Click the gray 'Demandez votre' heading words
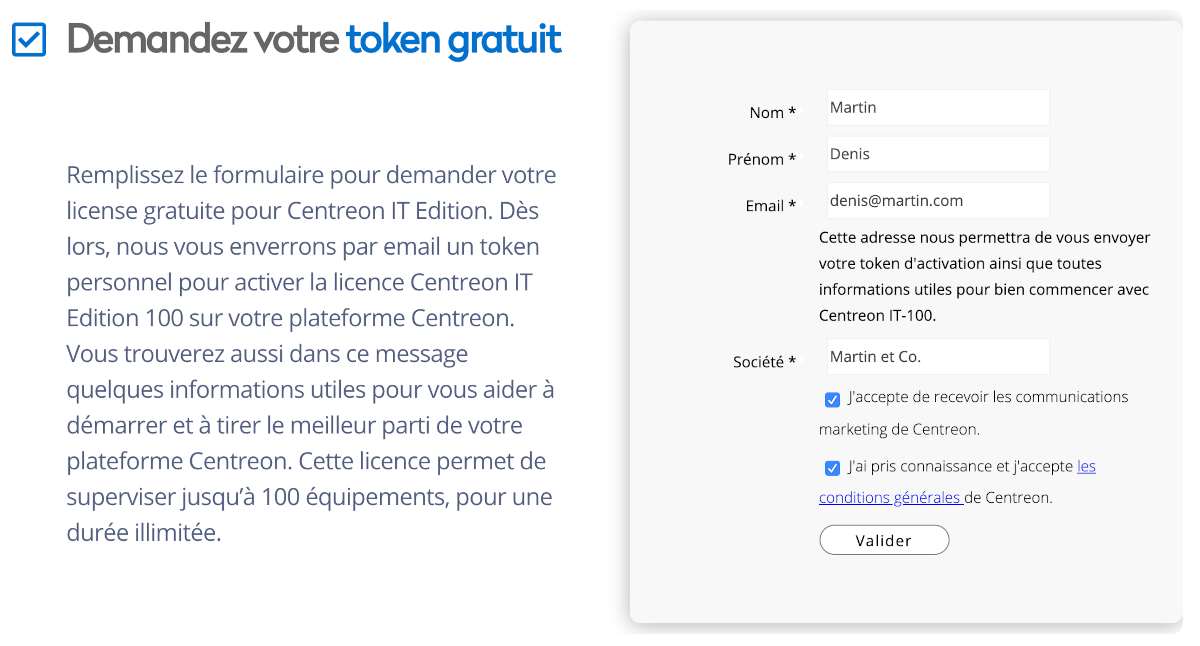The height and width of the screenshot is (646, 1200). point(203,40)
